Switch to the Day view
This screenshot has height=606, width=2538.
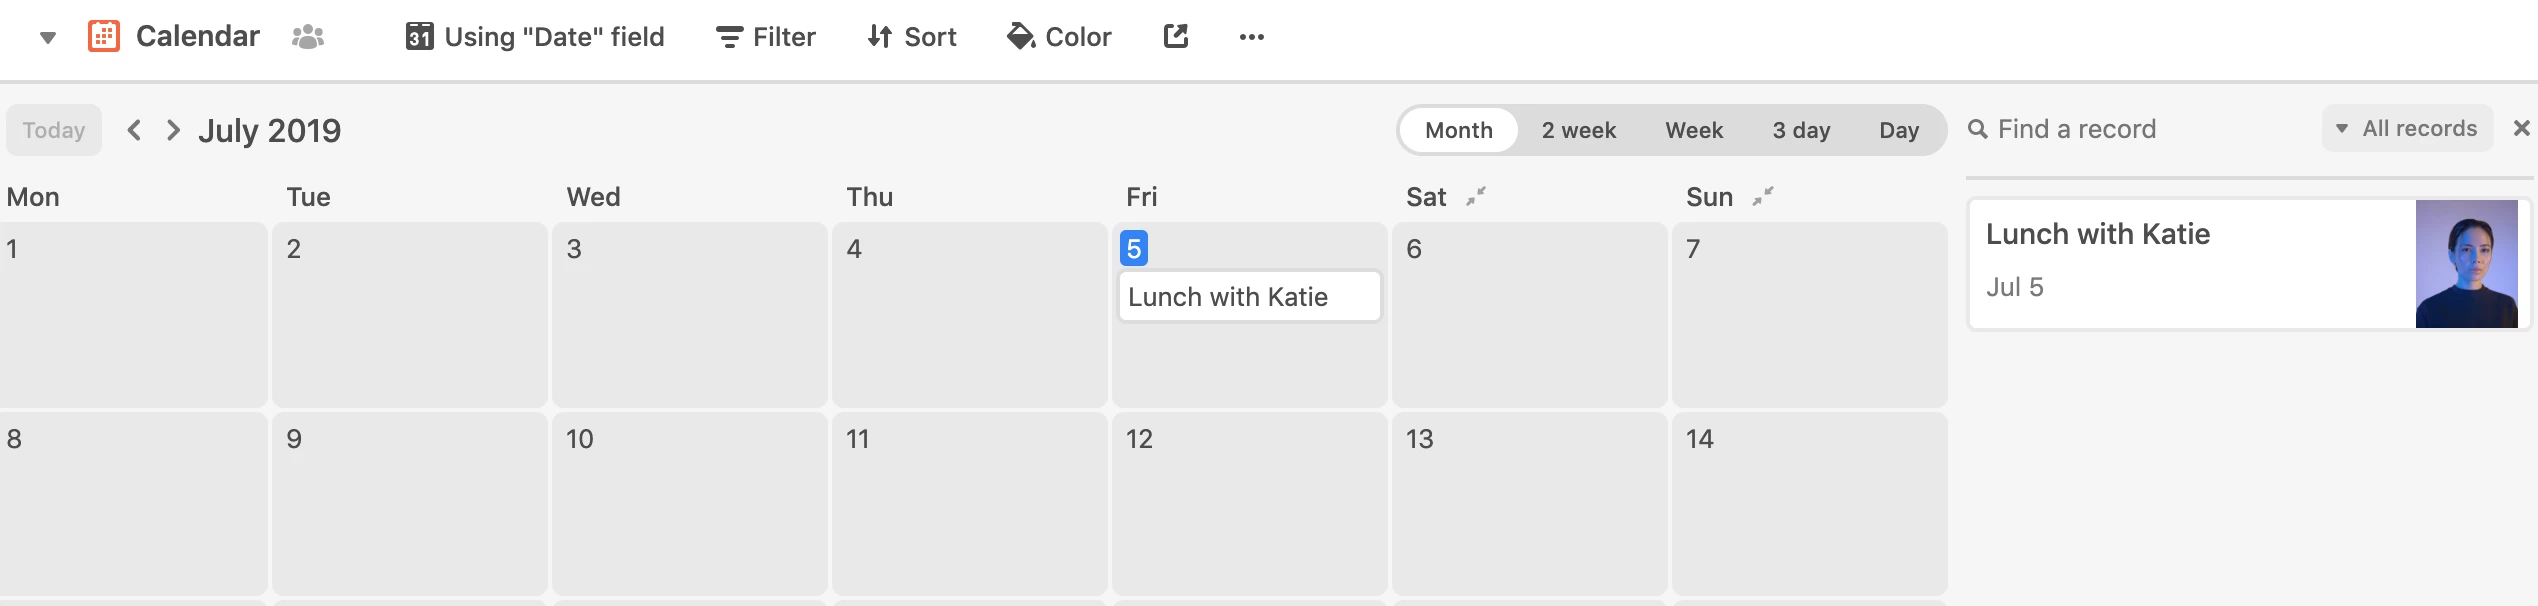[1899, 130]
